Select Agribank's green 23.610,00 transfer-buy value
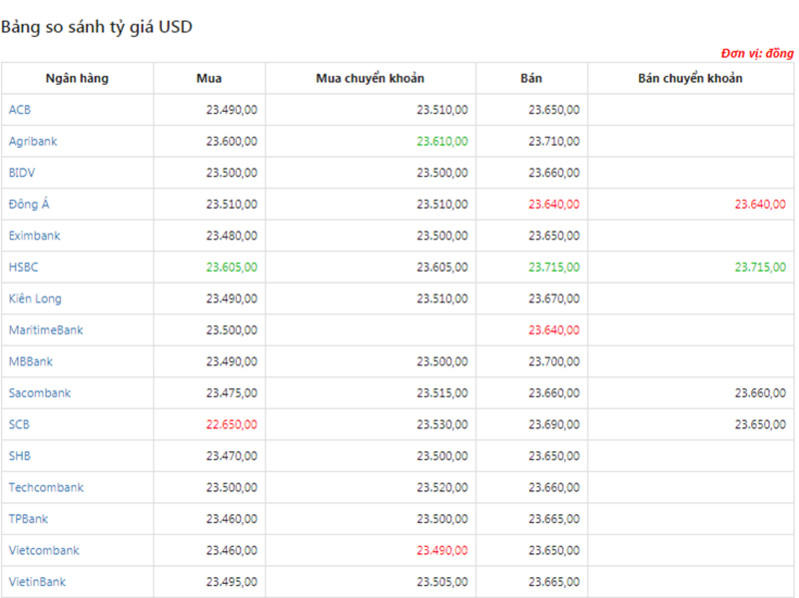799x598 pixels. coord(442,141)
